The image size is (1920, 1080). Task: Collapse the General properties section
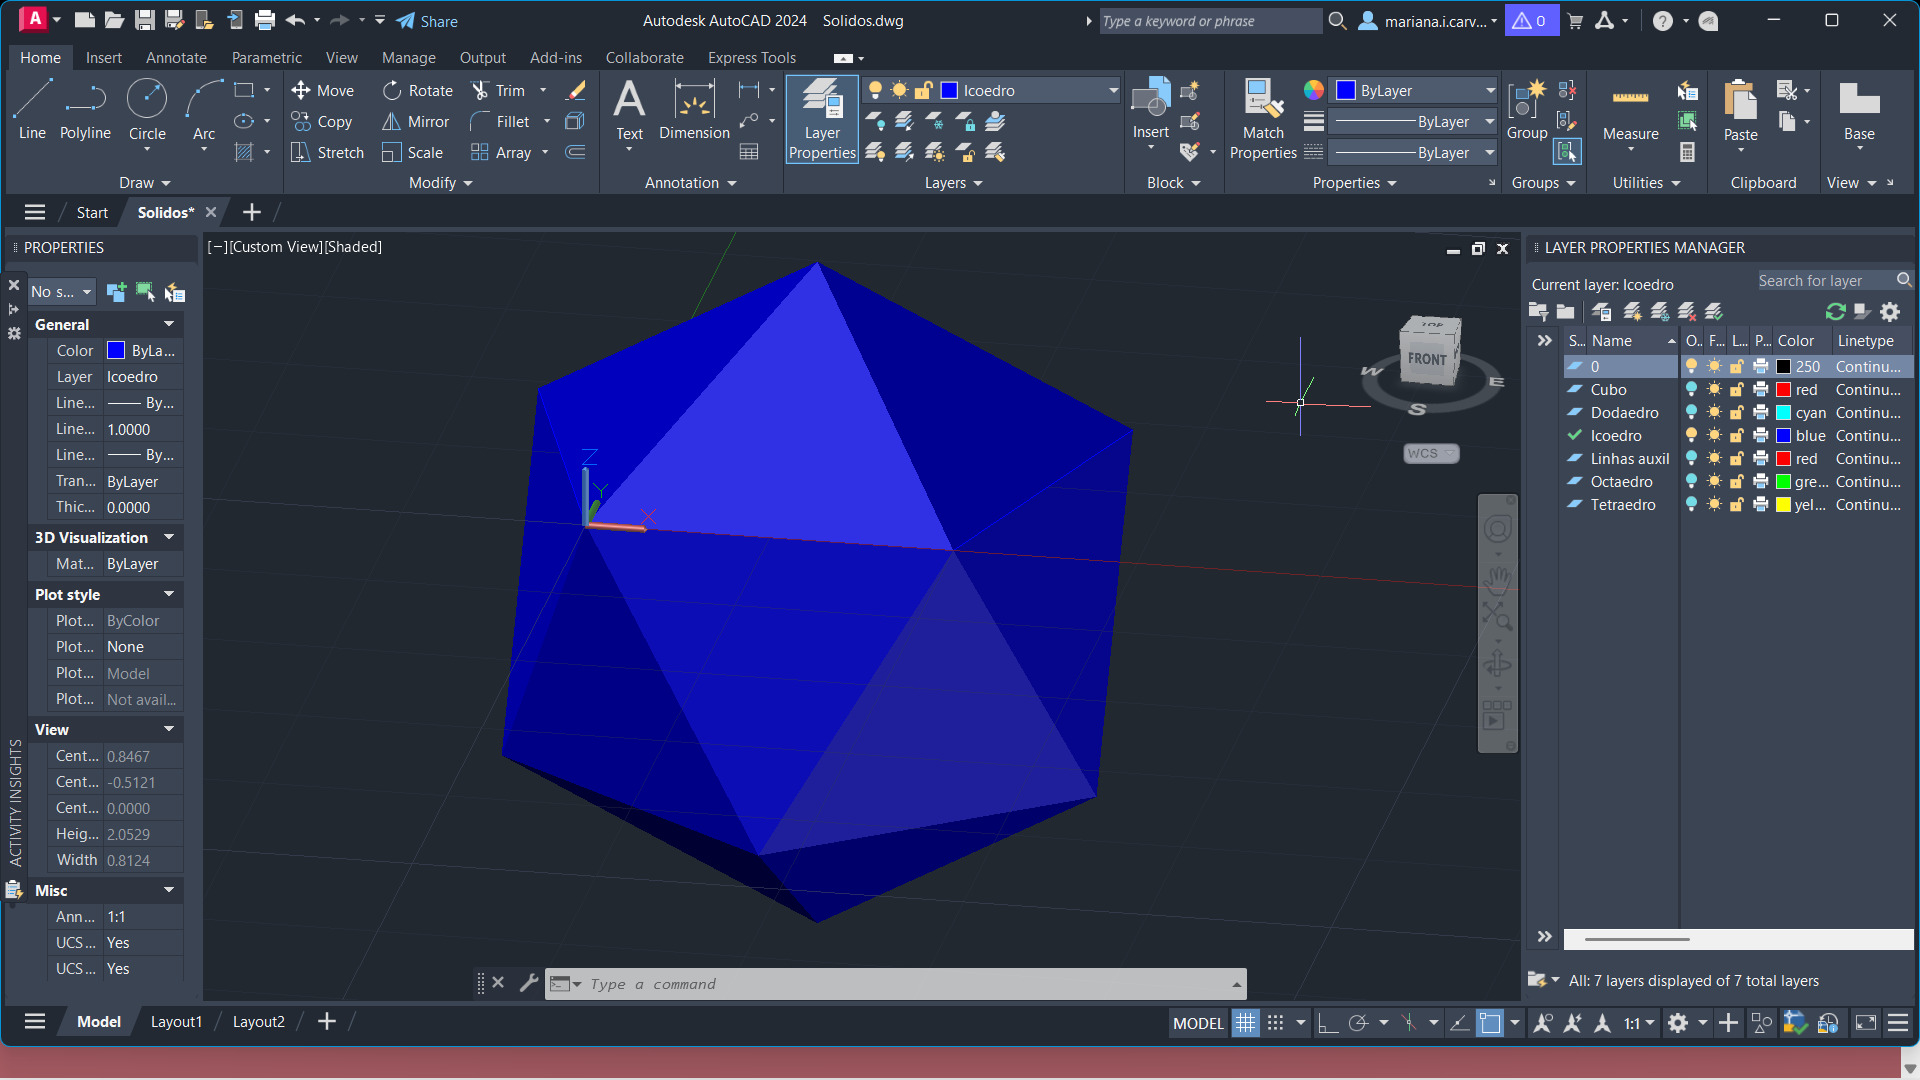tap(169, 324)
